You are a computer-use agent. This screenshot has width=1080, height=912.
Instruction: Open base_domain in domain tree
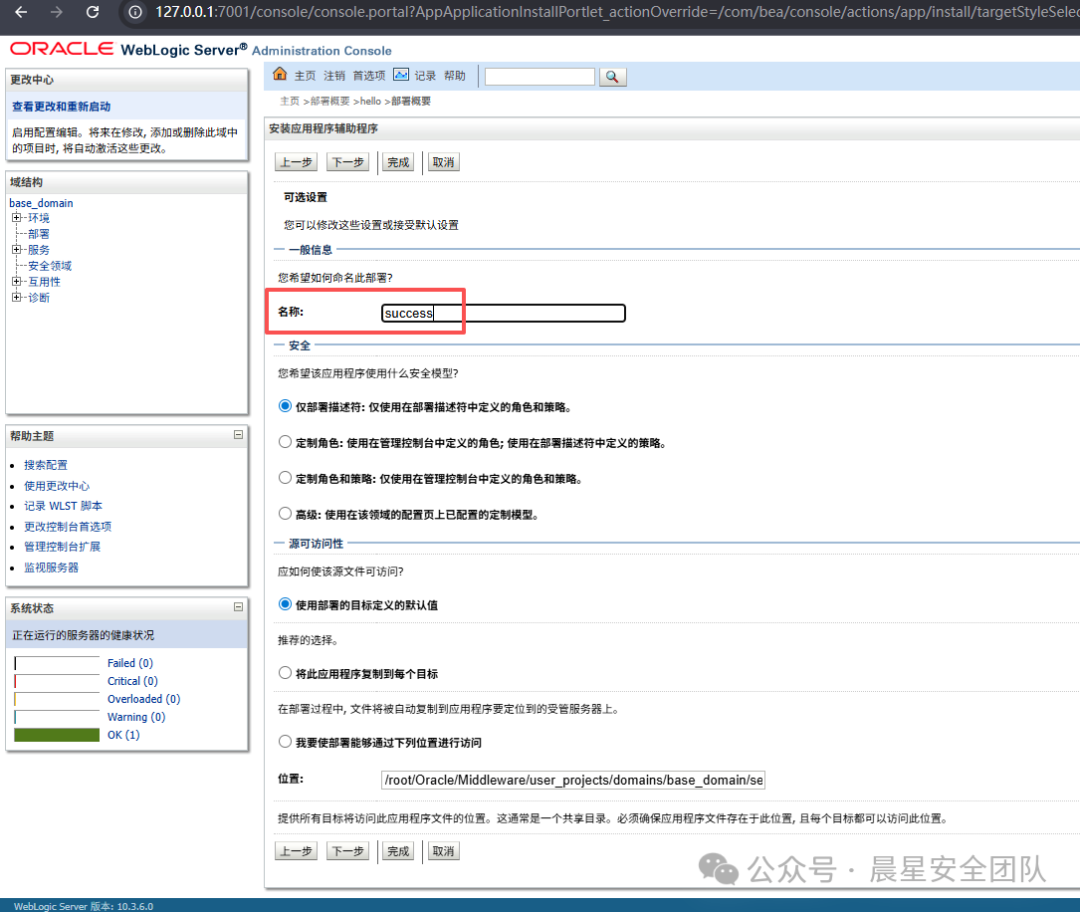coord(41,203)
